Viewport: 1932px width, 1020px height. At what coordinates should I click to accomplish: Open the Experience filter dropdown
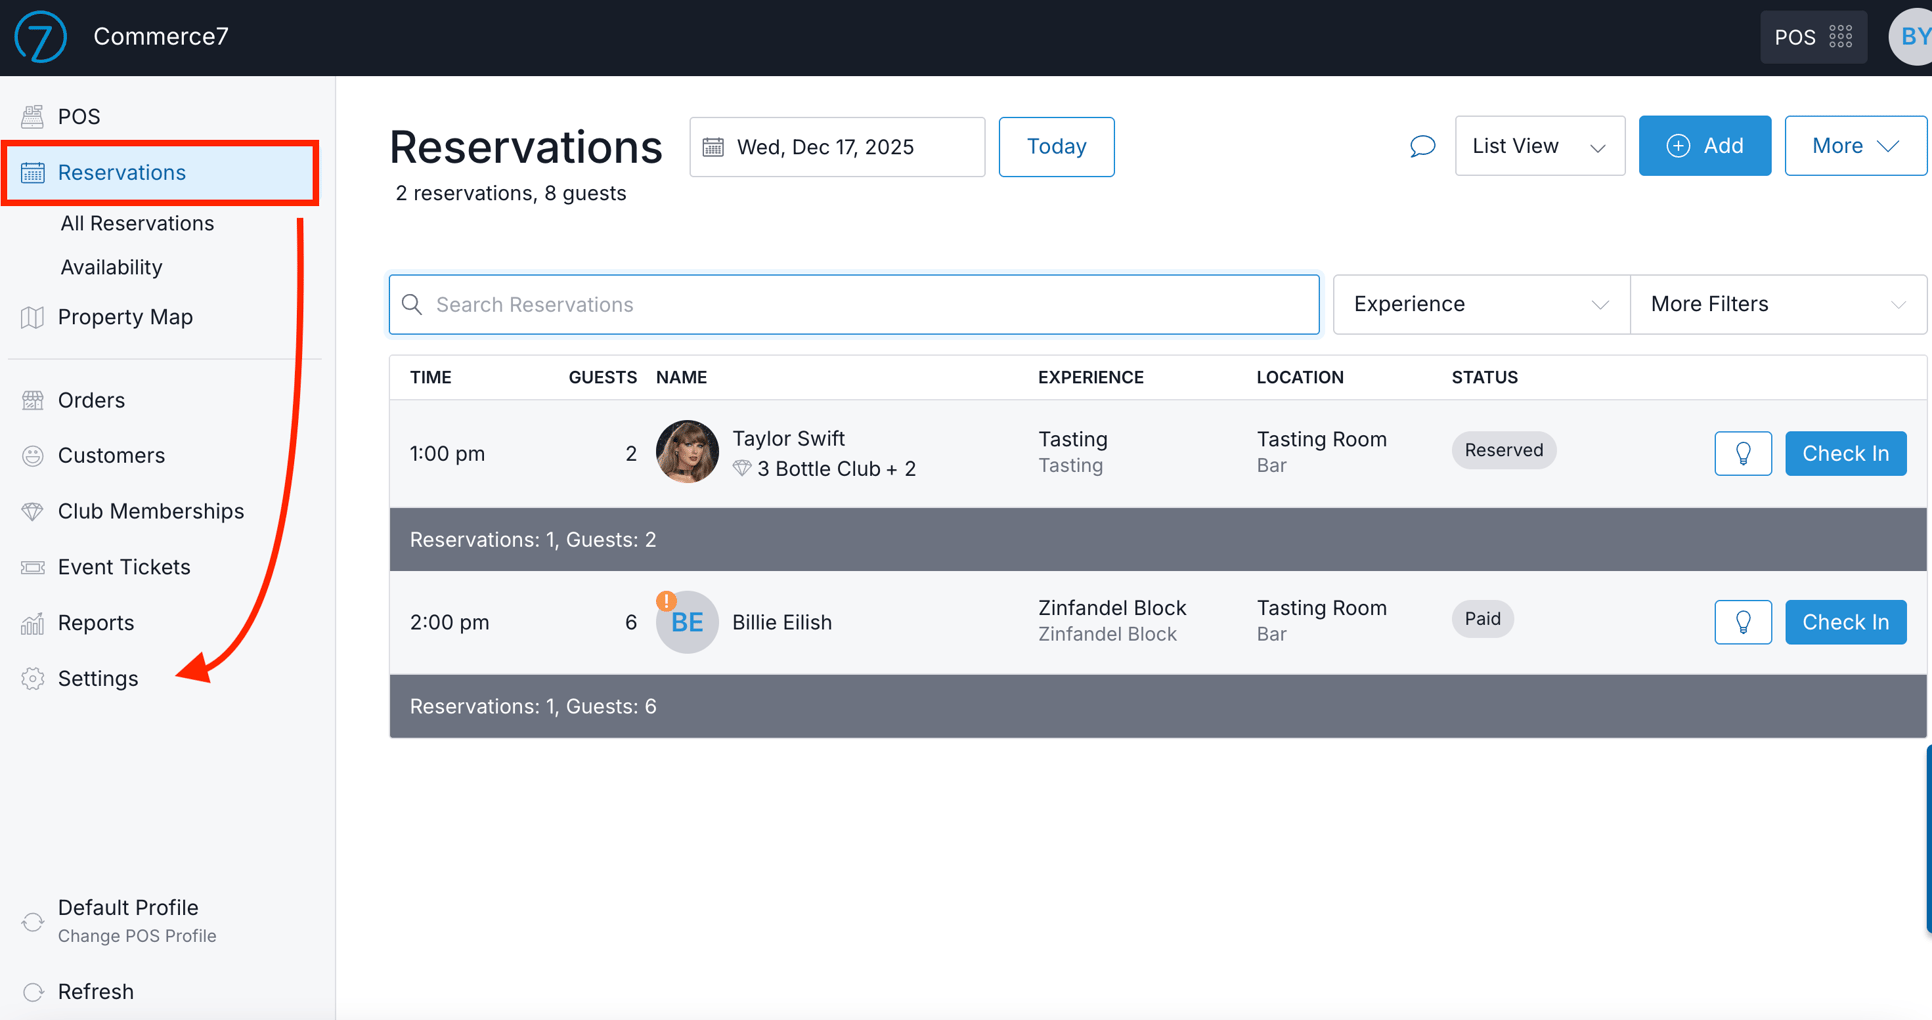1481,304
